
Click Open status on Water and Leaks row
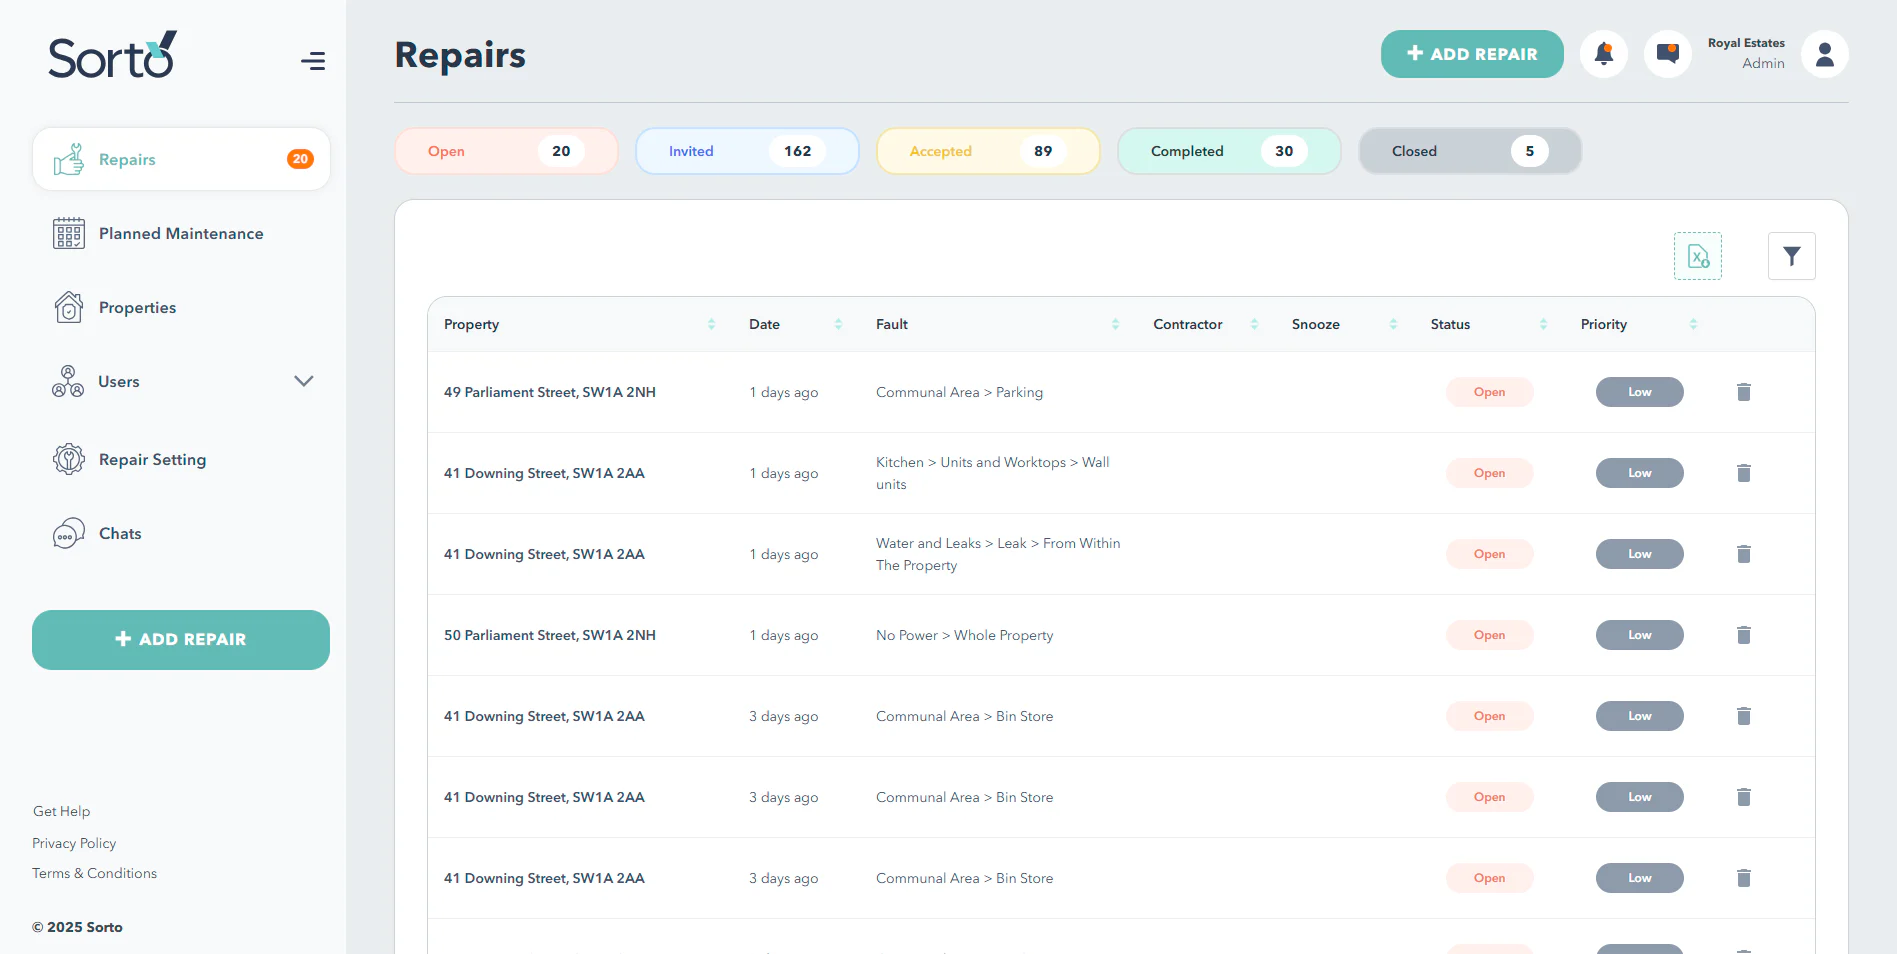(x=1489, y=554)
